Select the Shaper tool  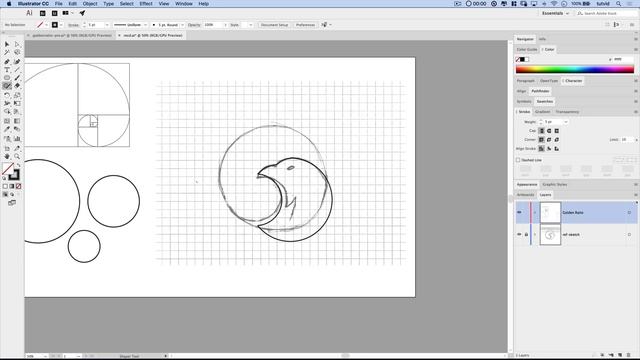[x=7, y=86]
